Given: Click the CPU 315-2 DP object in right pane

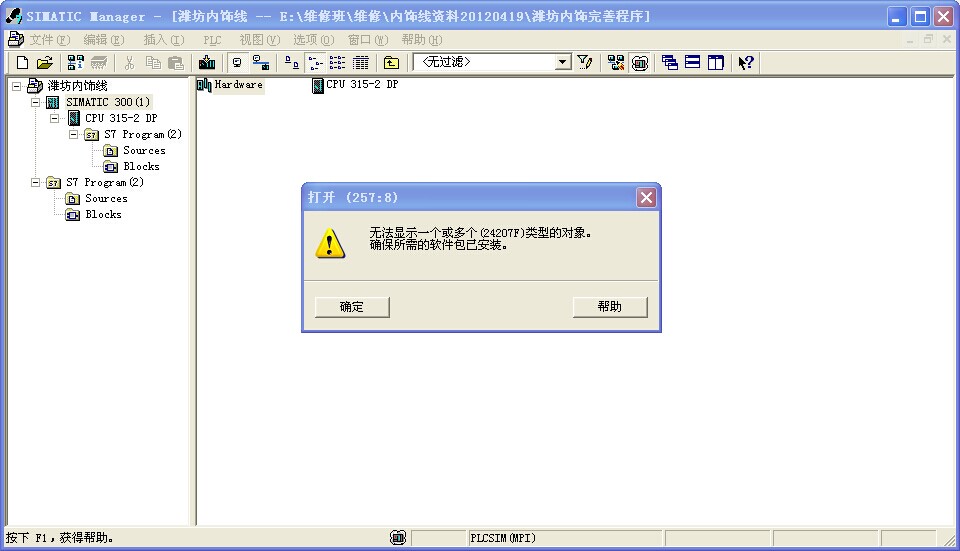Looking at the screenshot, I should point(355,85).
